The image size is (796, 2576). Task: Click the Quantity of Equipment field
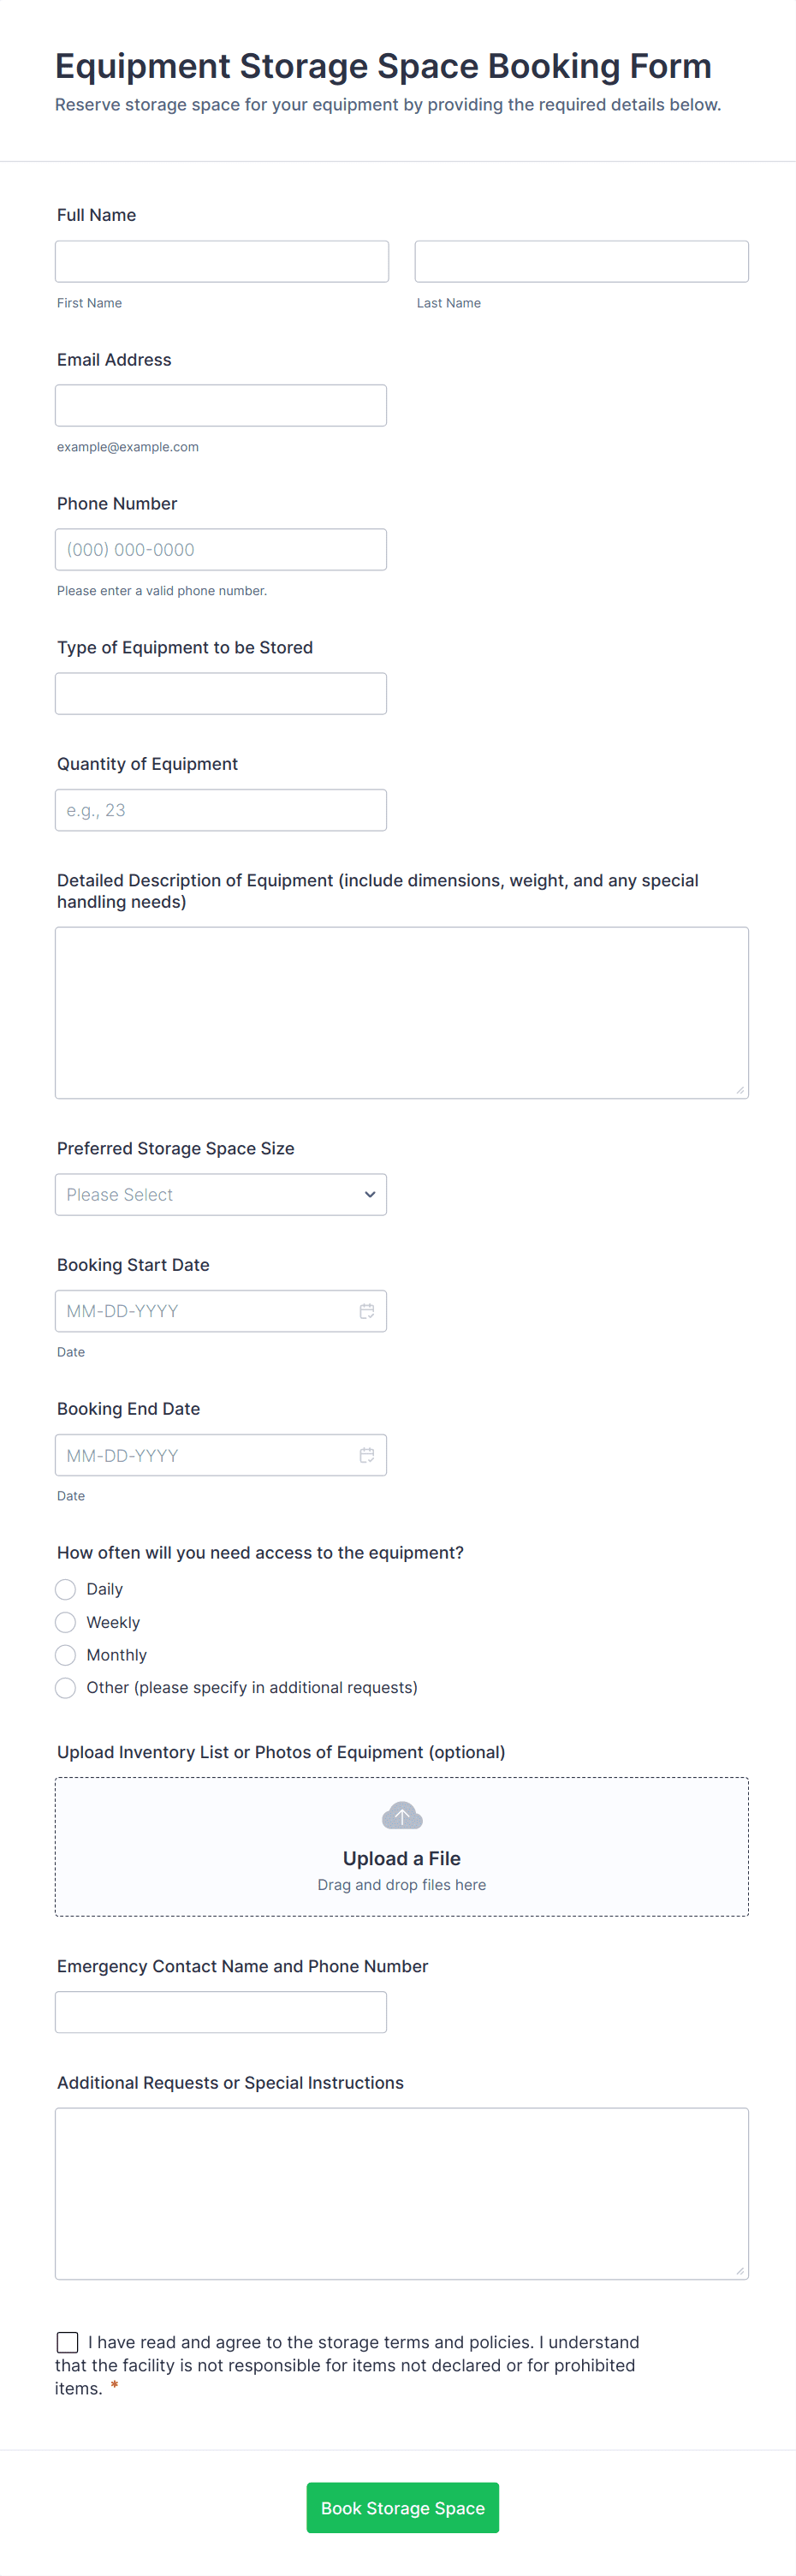coord(221,810)
